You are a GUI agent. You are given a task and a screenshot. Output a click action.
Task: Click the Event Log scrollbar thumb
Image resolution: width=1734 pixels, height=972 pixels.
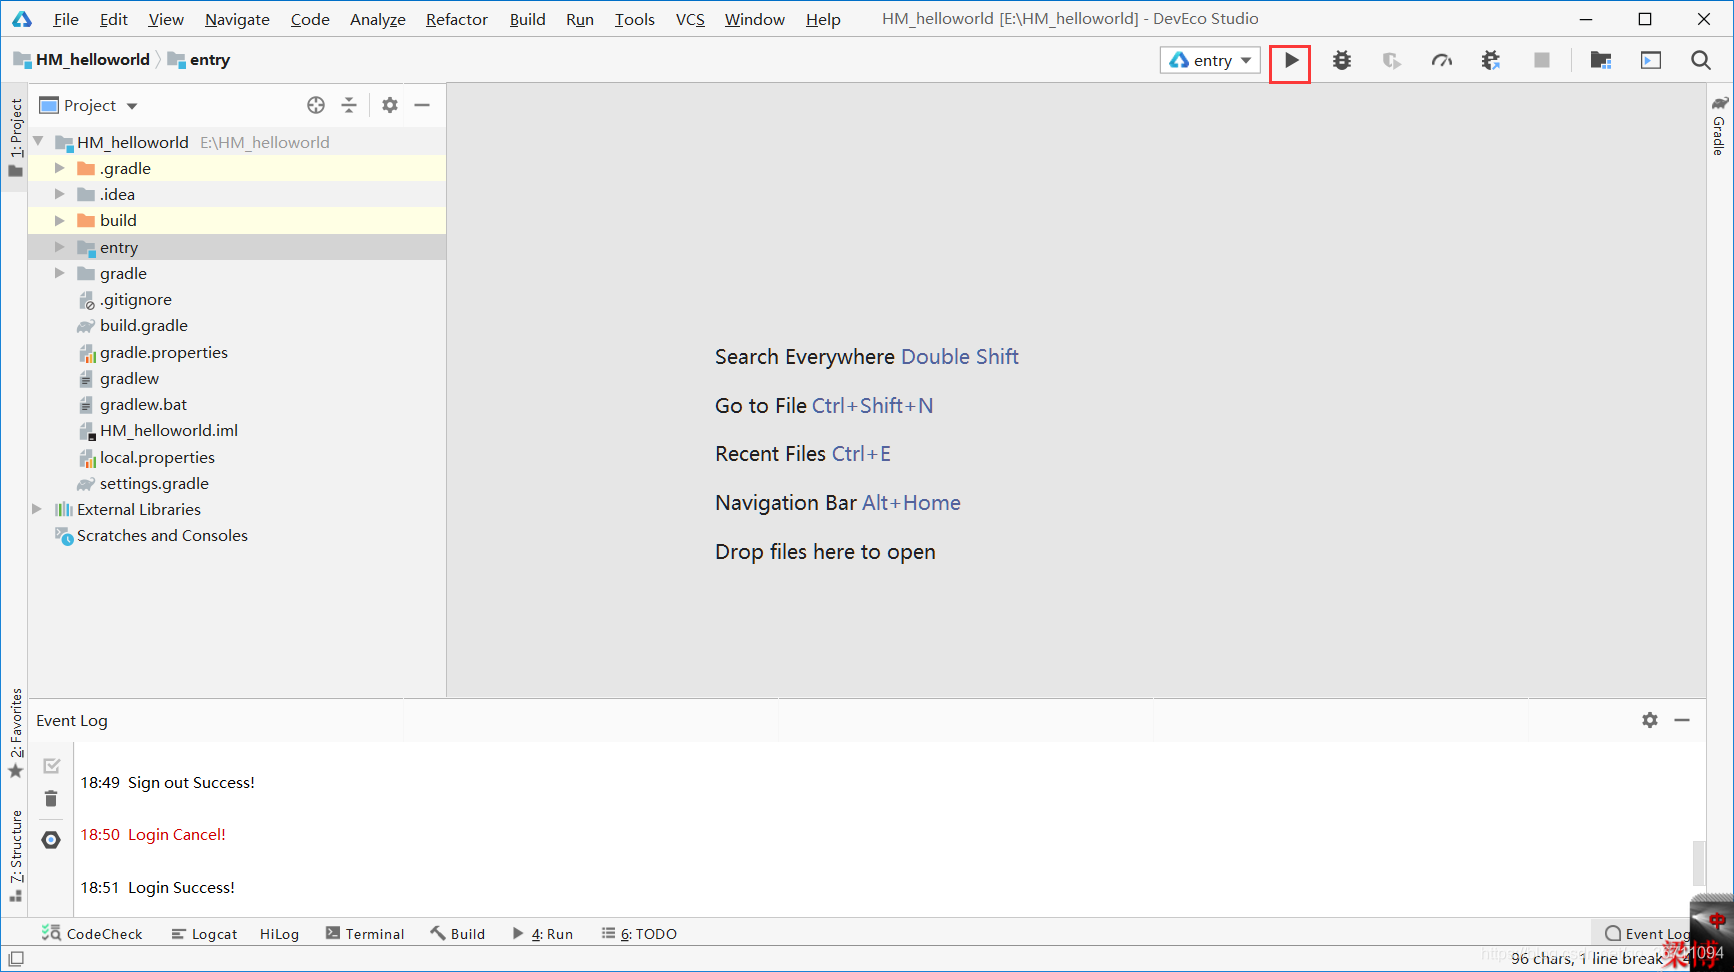[1698, 863]
